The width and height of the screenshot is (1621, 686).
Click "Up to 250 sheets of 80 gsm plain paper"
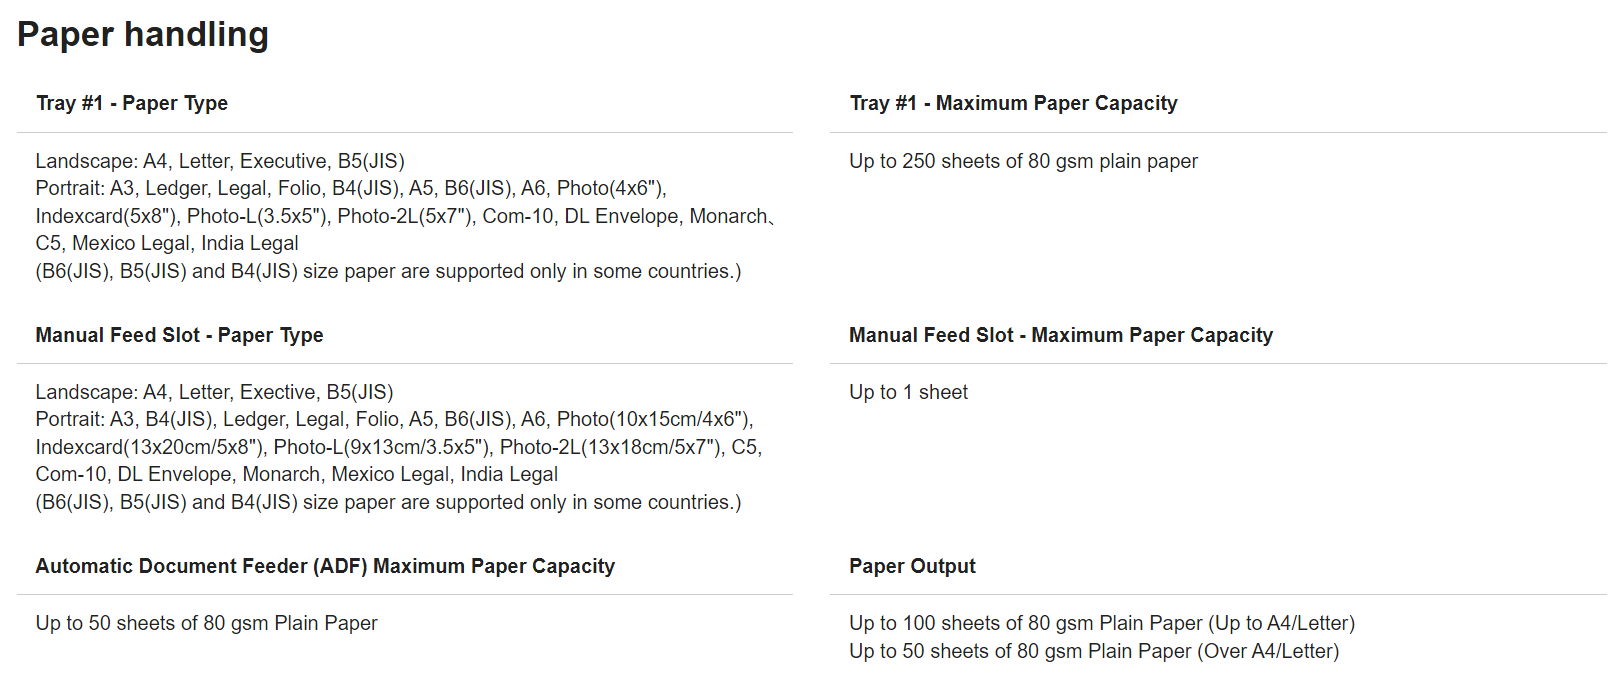tap(1023, 161)
